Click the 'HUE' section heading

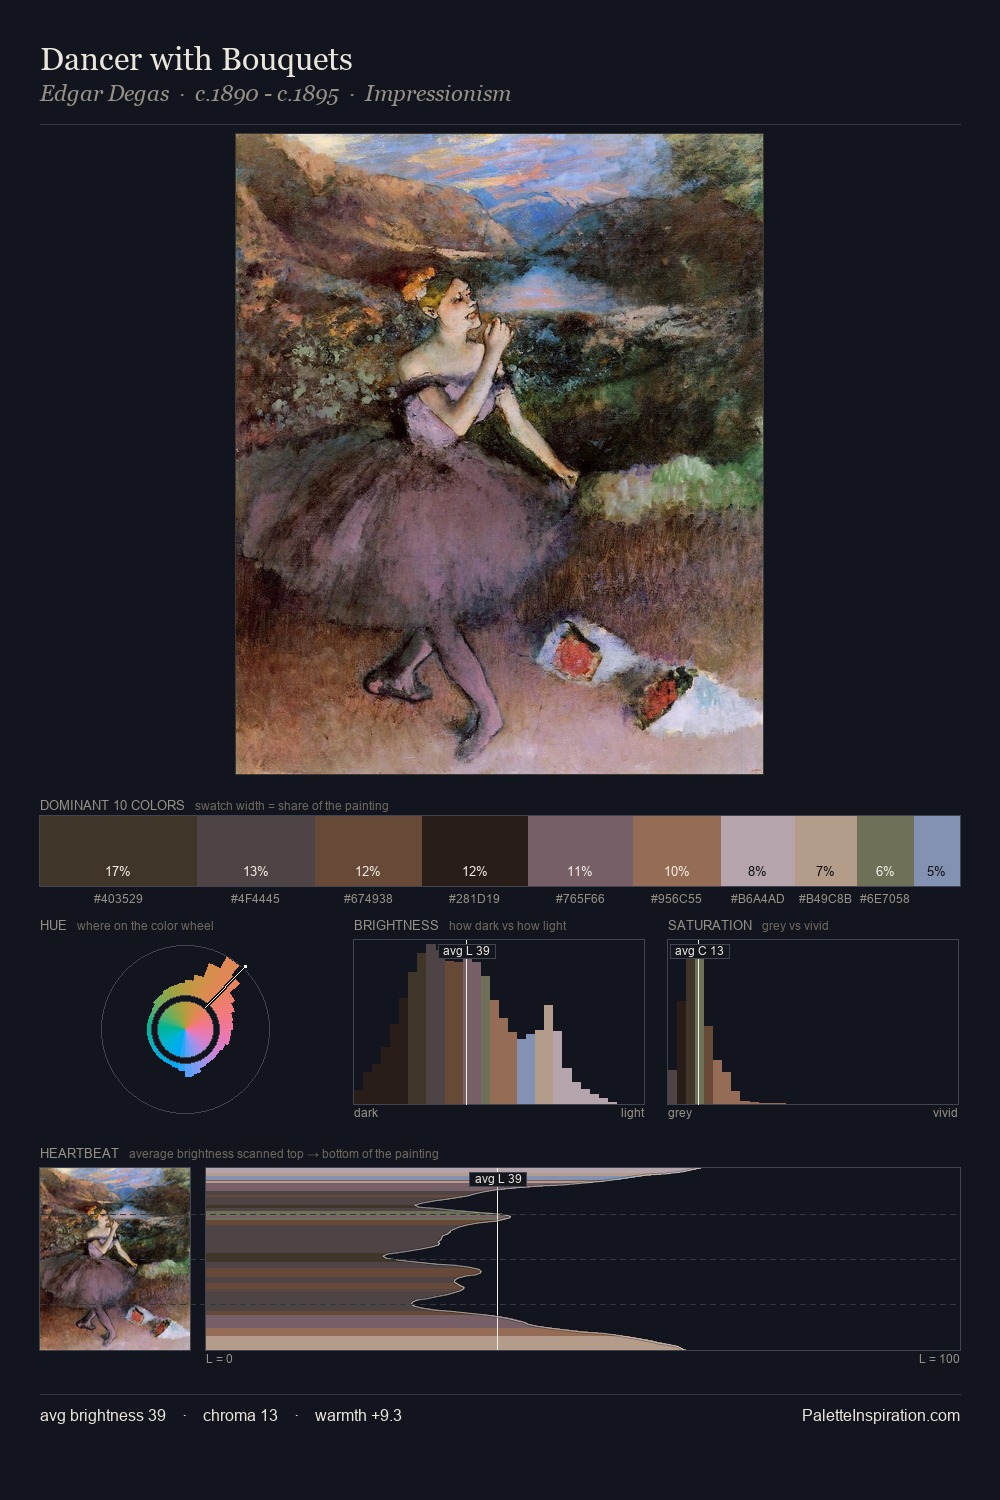[x=53, y=925]
